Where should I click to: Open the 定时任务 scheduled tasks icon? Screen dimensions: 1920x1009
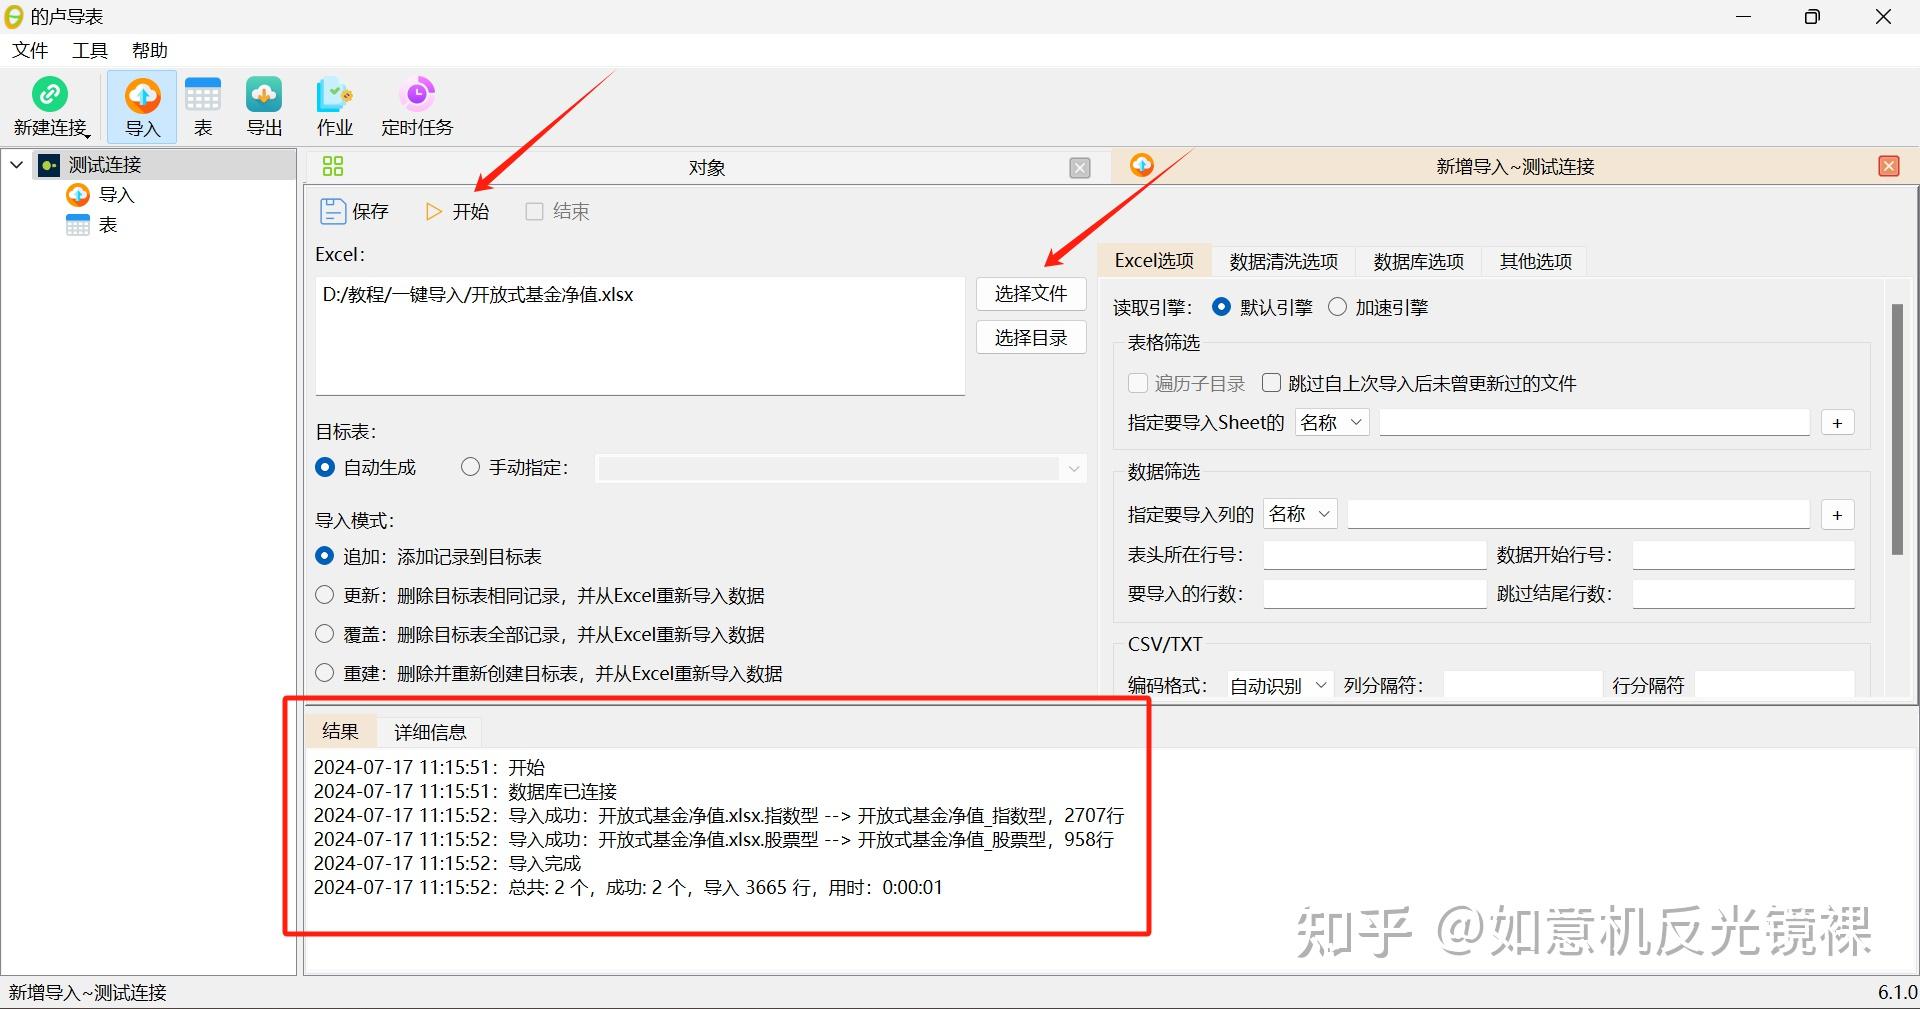coord(417,105)
